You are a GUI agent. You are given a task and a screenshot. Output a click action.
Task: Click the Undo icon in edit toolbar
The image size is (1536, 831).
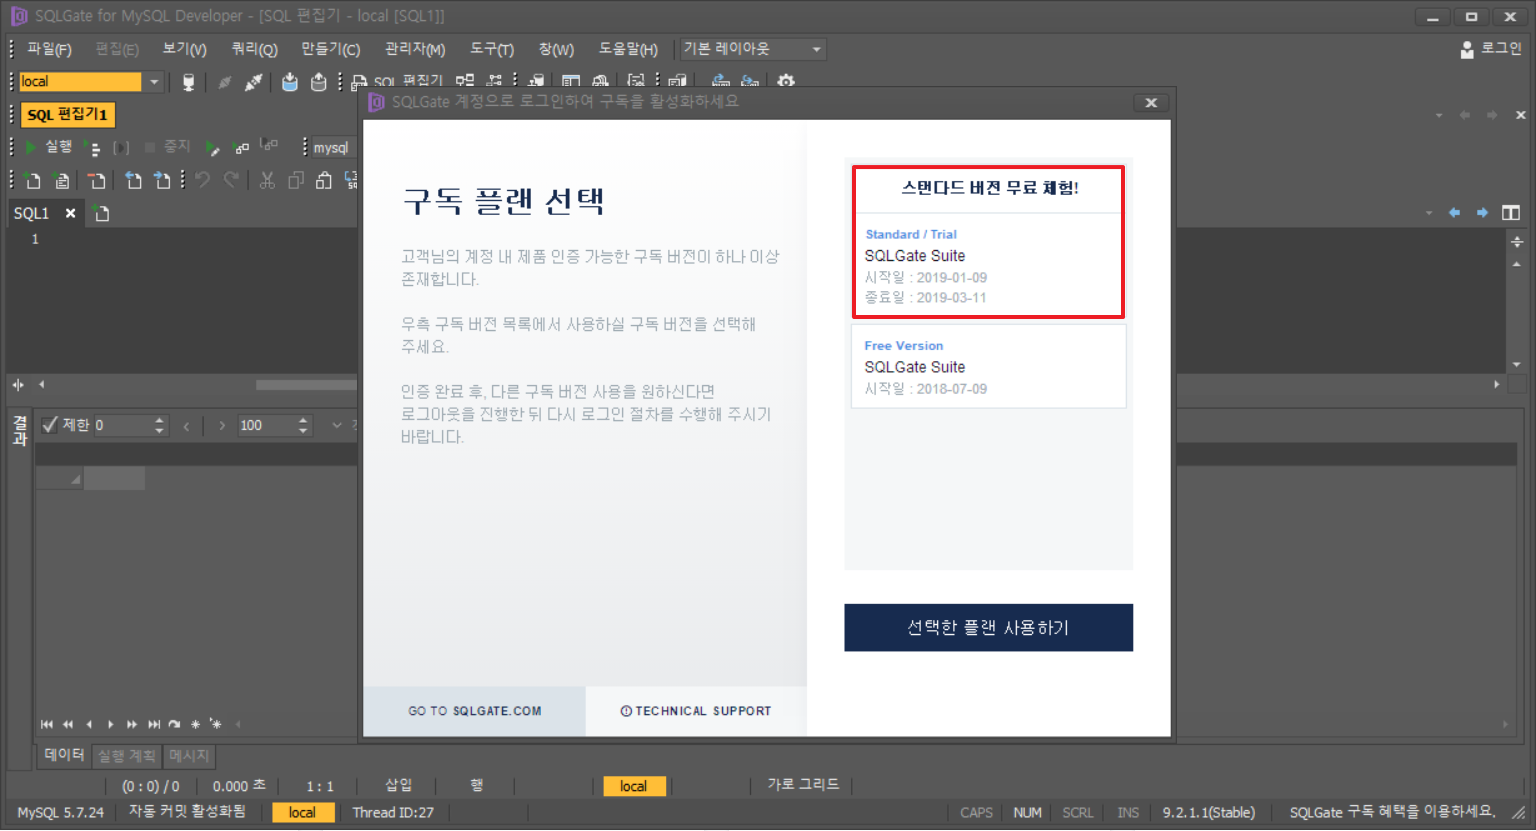pos(203,180)
